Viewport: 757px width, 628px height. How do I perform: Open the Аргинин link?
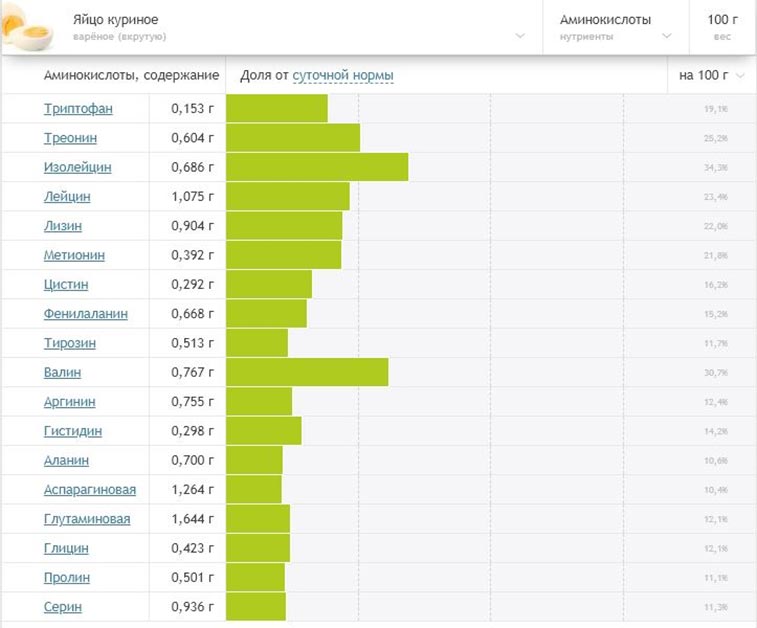[70, 402]
